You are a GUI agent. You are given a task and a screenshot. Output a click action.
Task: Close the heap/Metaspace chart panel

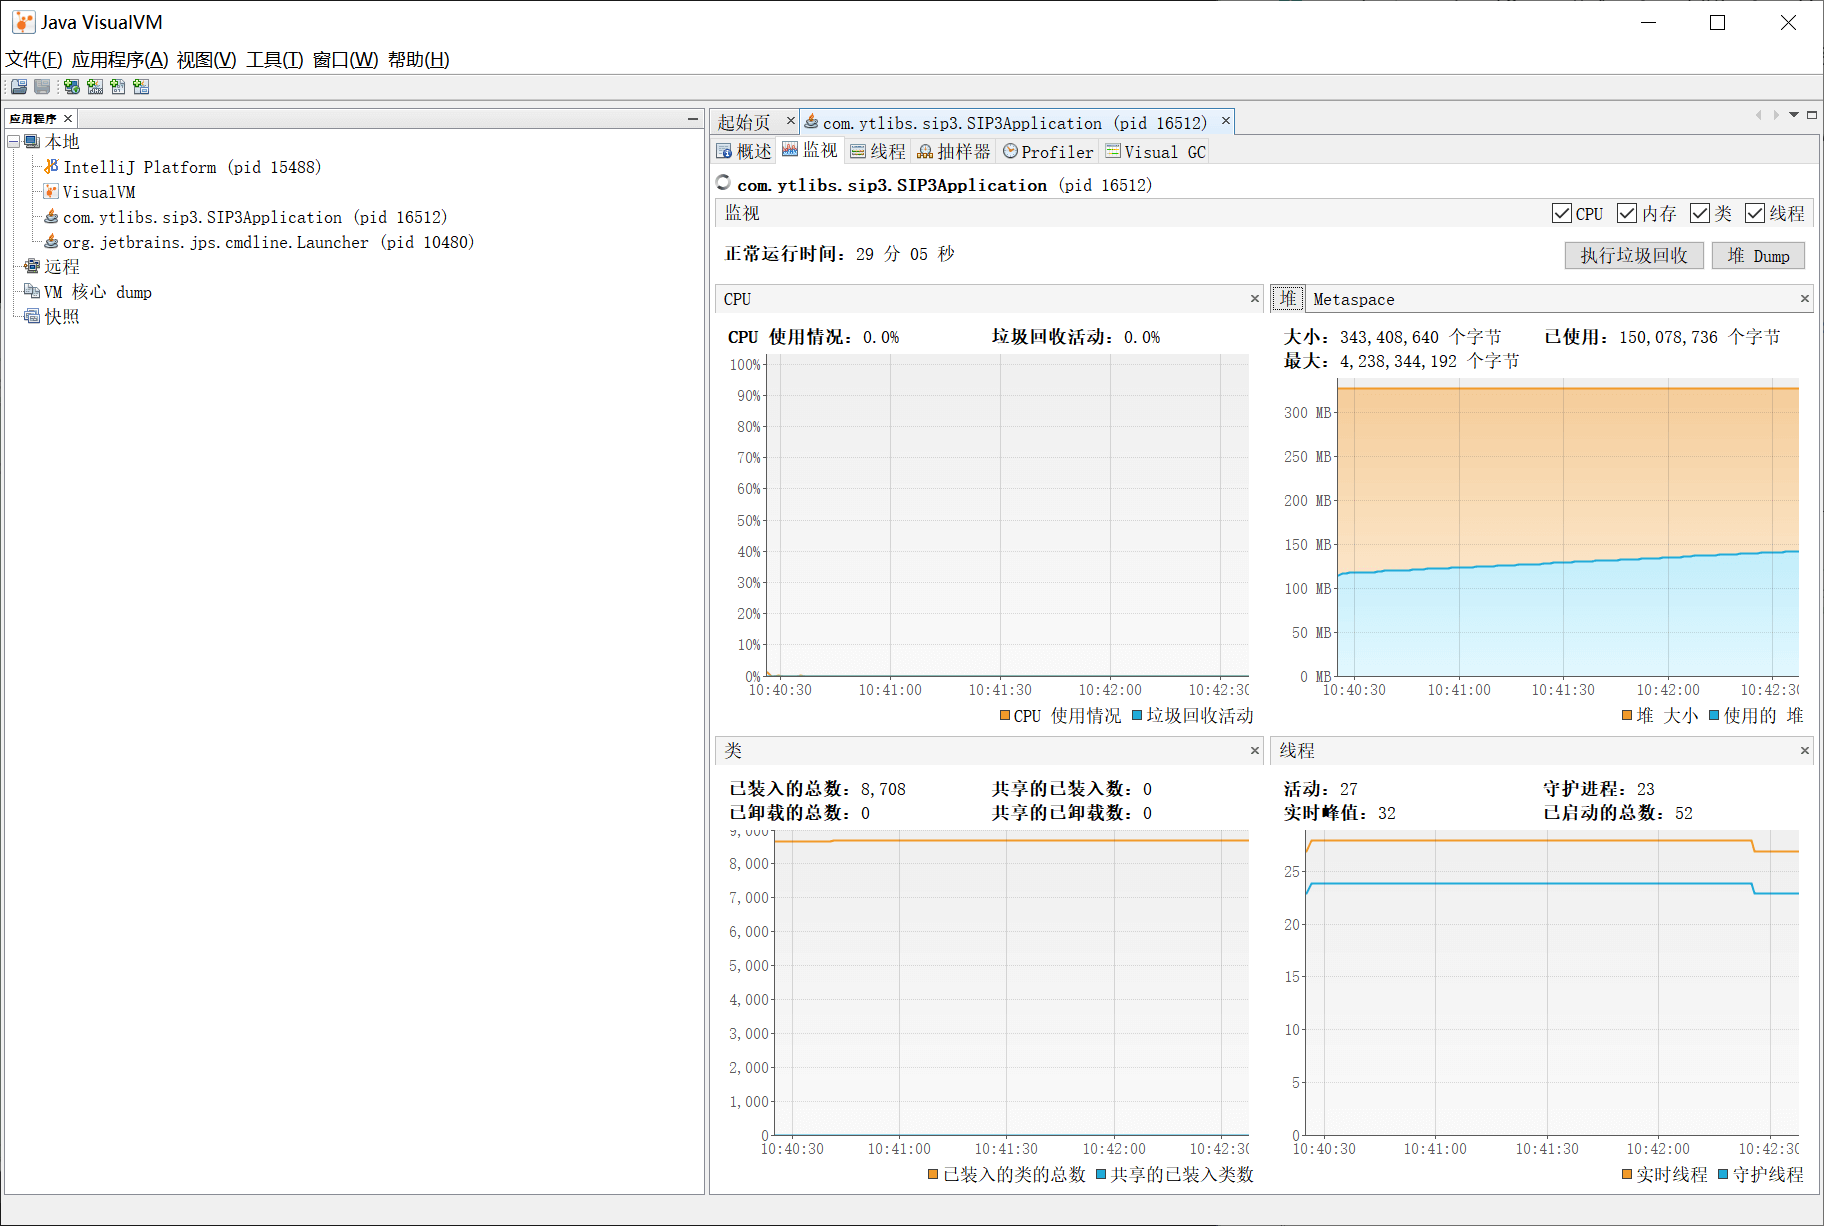(x=1805, y=299)
